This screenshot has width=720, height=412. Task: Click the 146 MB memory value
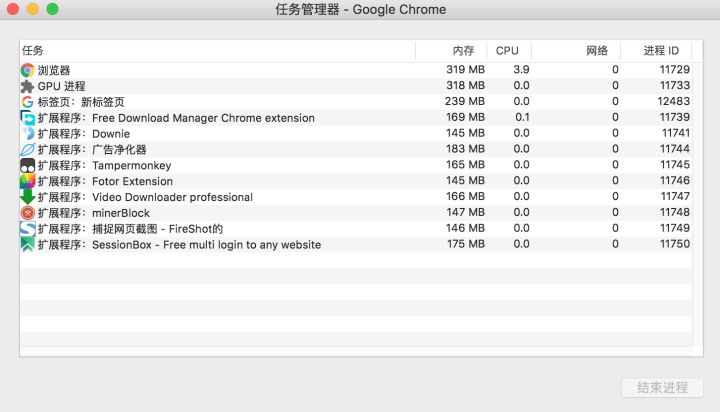pyautogui.click(x=465, y=228)
